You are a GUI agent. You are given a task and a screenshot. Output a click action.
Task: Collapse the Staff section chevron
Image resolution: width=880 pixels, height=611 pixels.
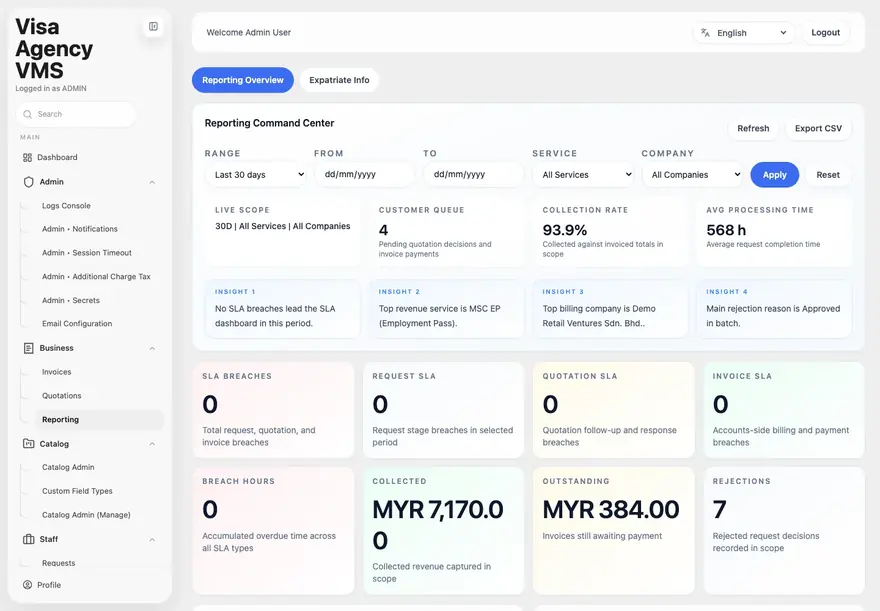pyautogui.click(x=152, y=540)
